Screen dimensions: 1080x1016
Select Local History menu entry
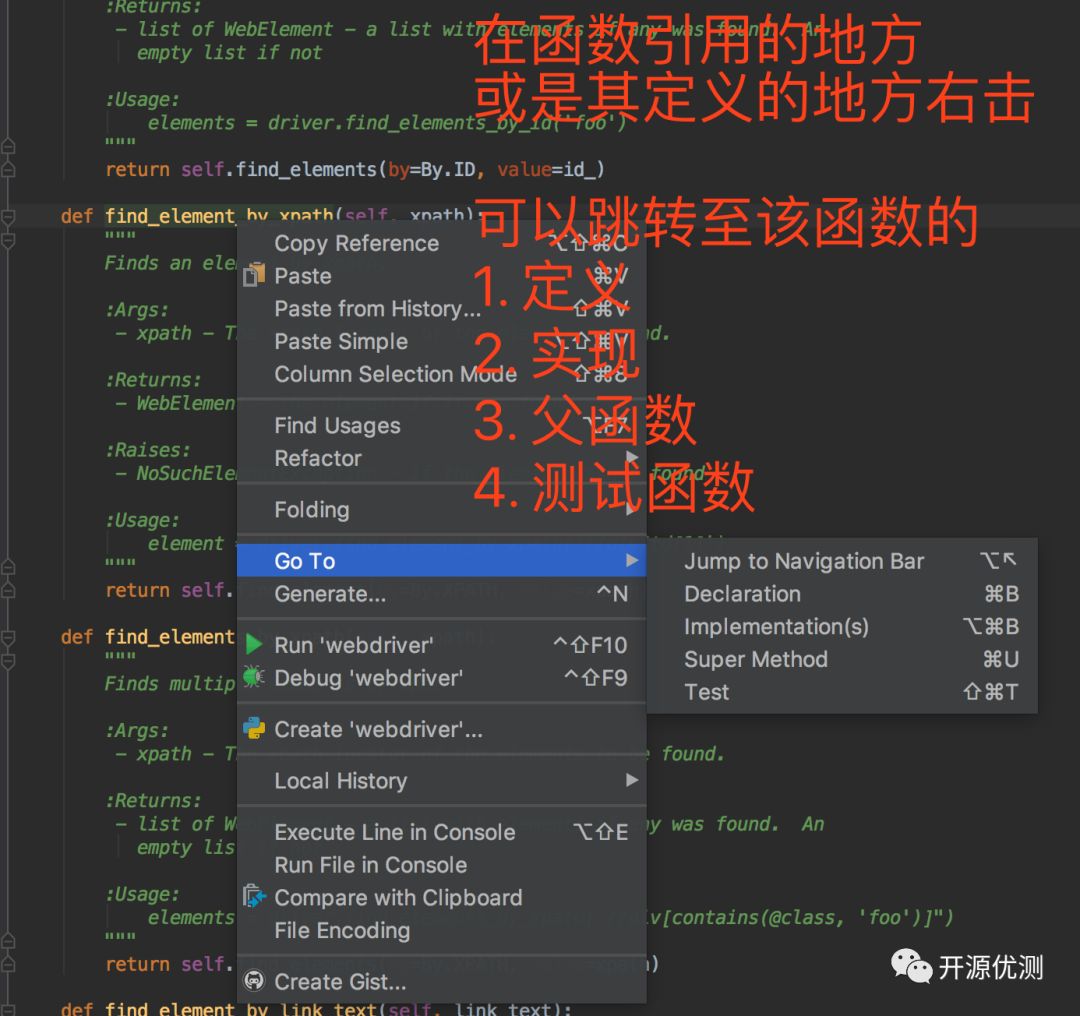(442, 780)
